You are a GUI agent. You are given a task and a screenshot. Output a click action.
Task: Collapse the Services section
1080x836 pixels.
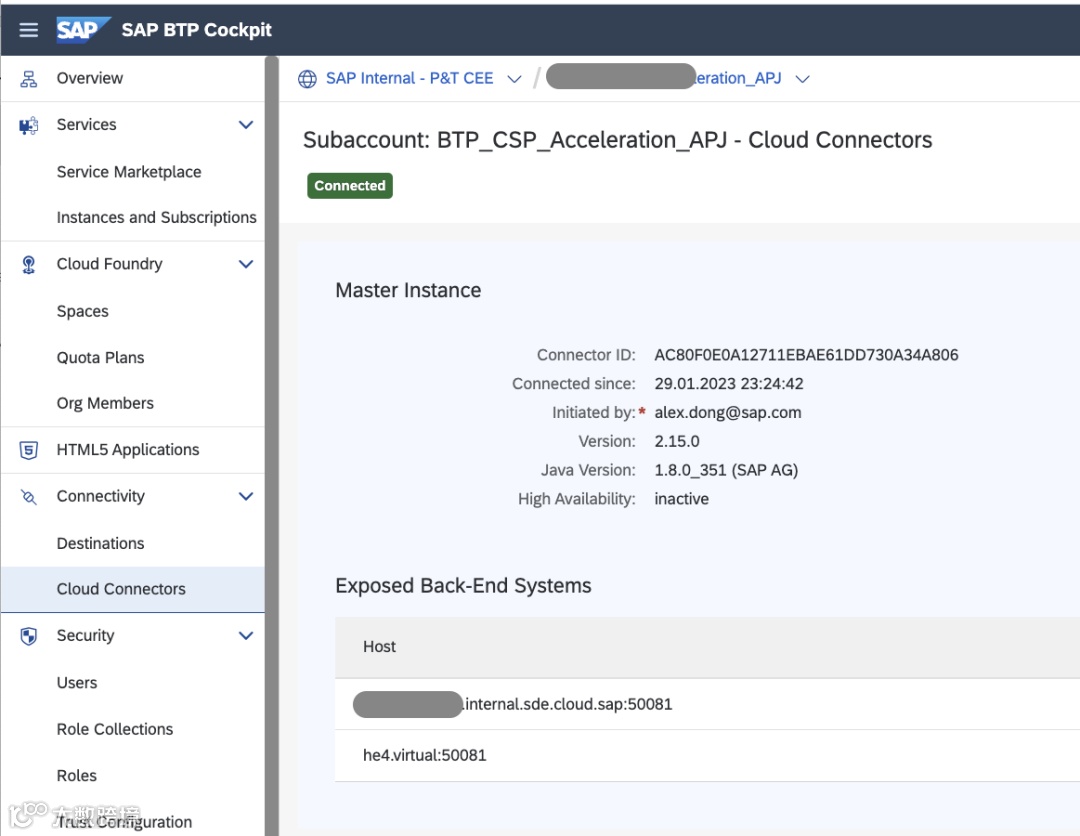(x=246, y=125)
